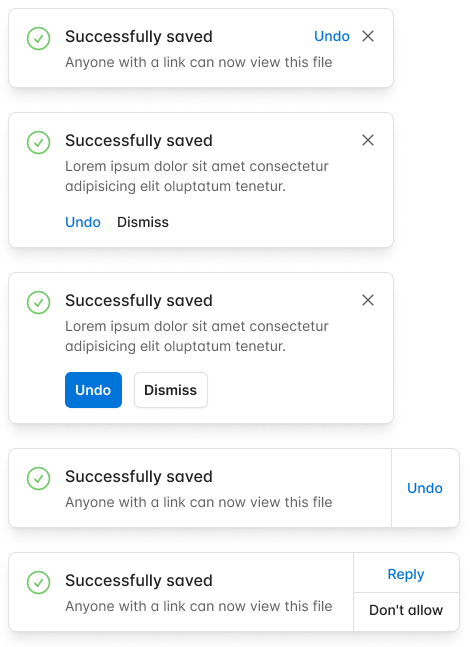Click the Undo text link below the lorem ipsum
The height and width of the screenshot is (647, 470).
(83, 222)
